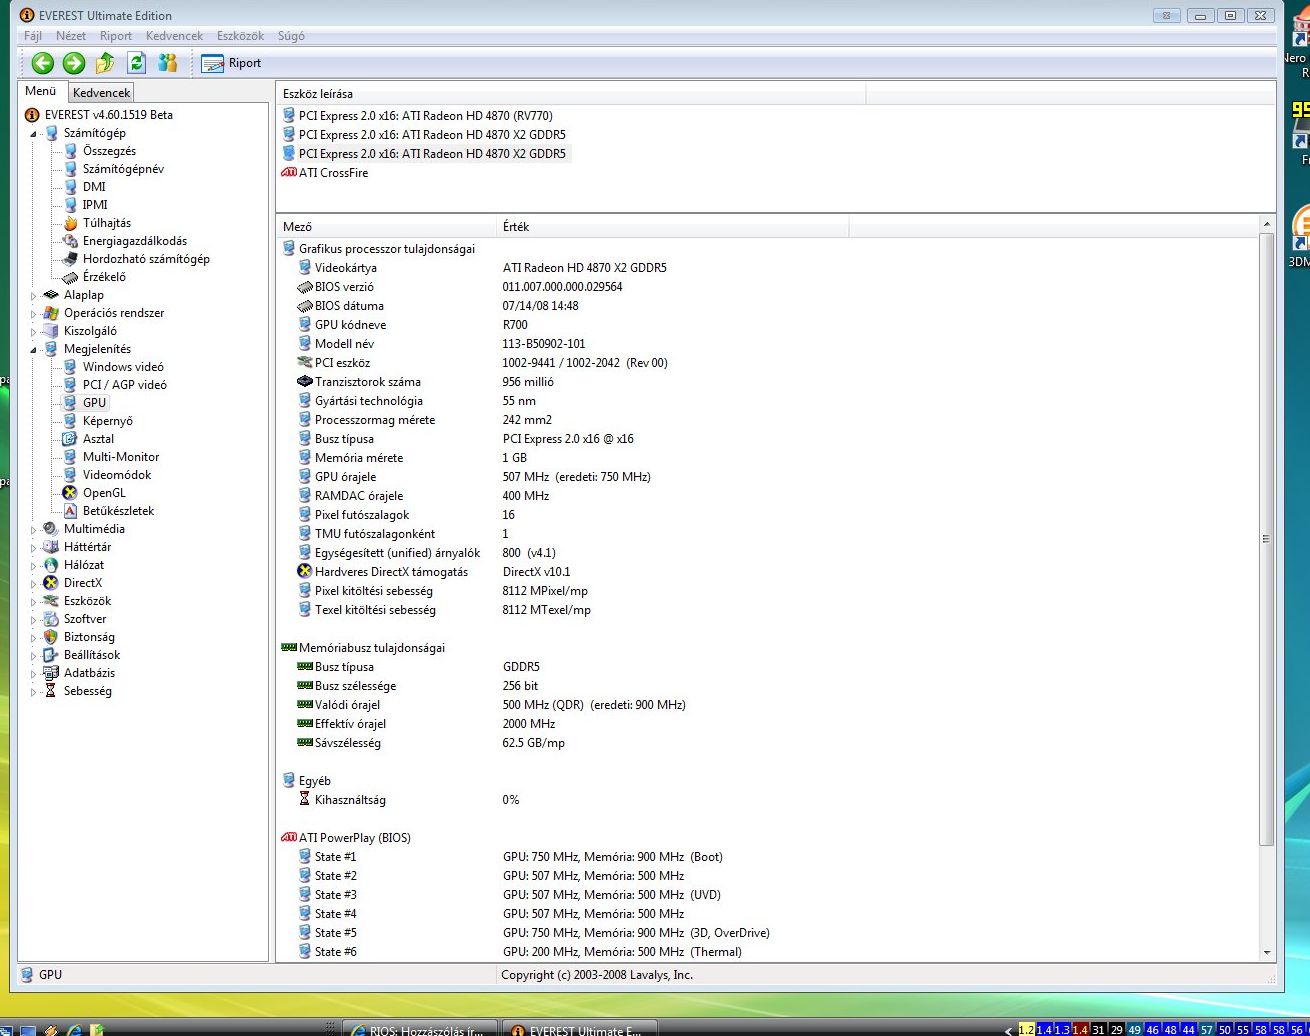The width and height of the screenshot is (1310, 1036).
Task: Expand the Operációs rendszer tree node
Action: coord(33,313)
